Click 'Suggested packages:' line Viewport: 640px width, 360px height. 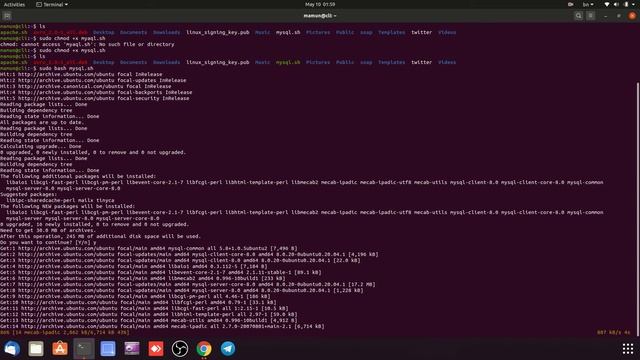coord(29,194)
